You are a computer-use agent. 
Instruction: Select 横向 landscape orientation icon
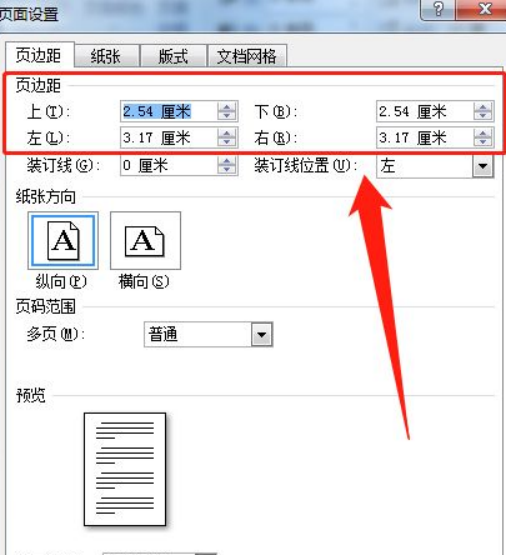tap(145, 241)
